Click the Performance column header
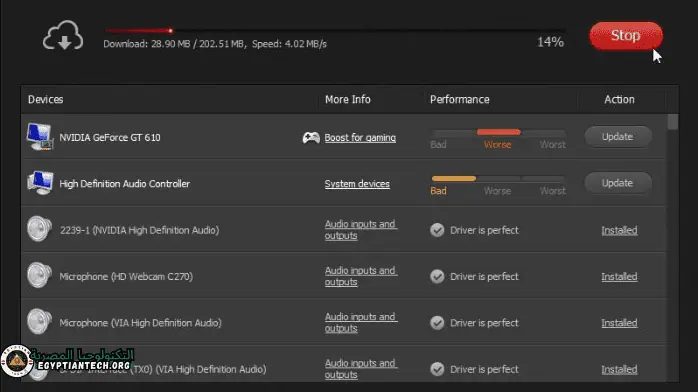This screenshot has width=698, height=392. (459, 99)
